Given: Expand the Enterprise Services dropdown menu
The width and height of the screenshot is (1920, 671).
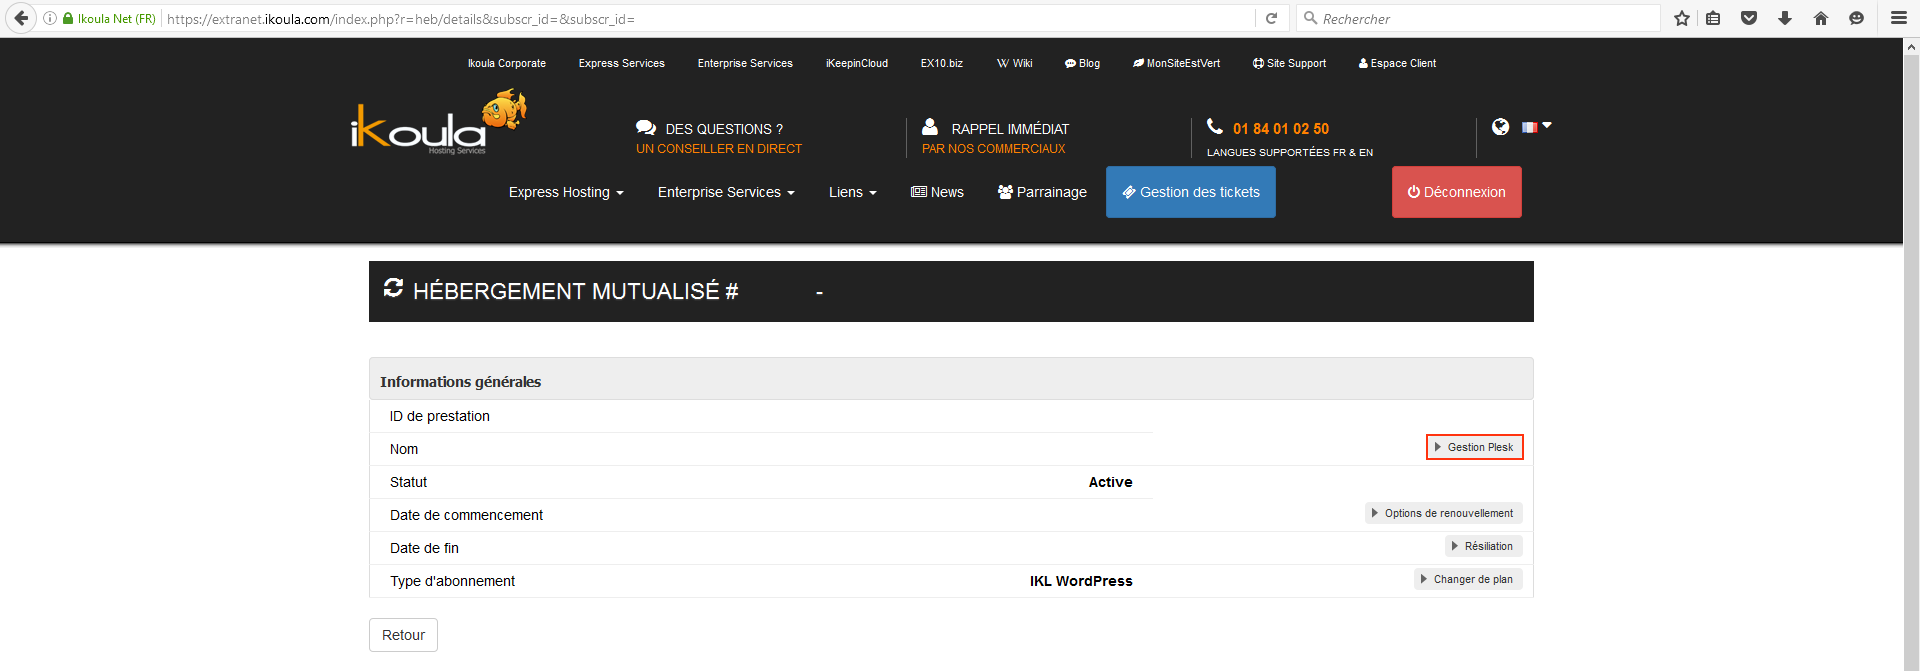Looking at the screenshot, I should click(x=726, y=192).
